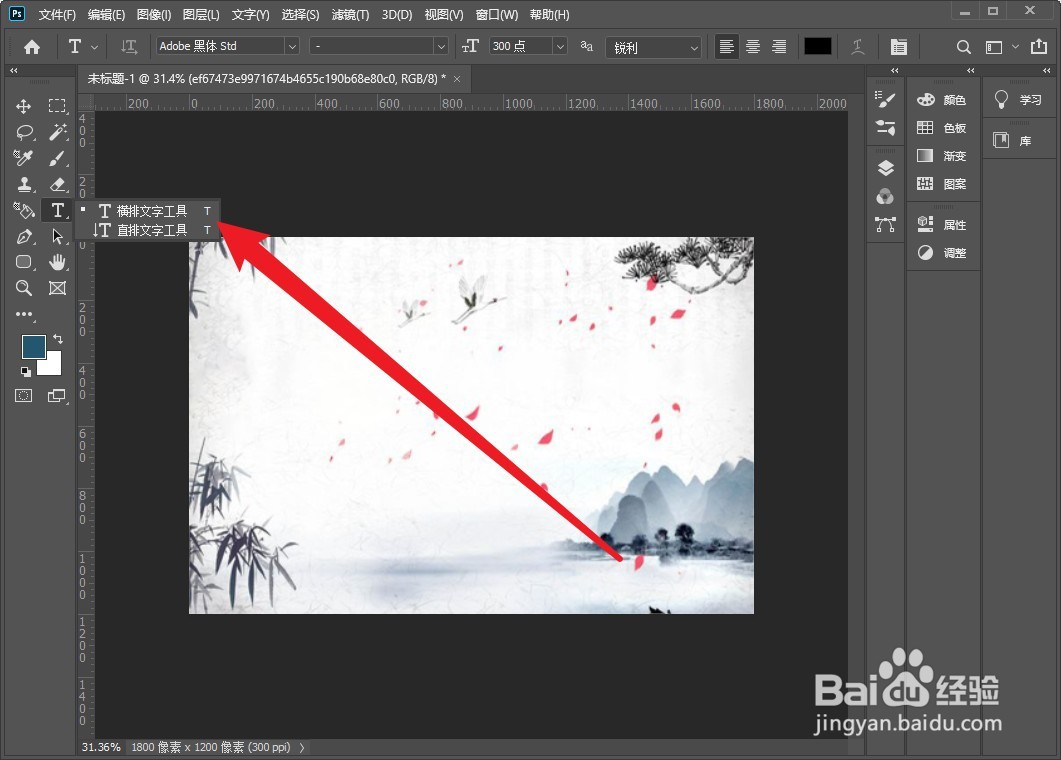This screenshot has height=760, width=1061.
Task: Align text right
Action: click(779, 47)
